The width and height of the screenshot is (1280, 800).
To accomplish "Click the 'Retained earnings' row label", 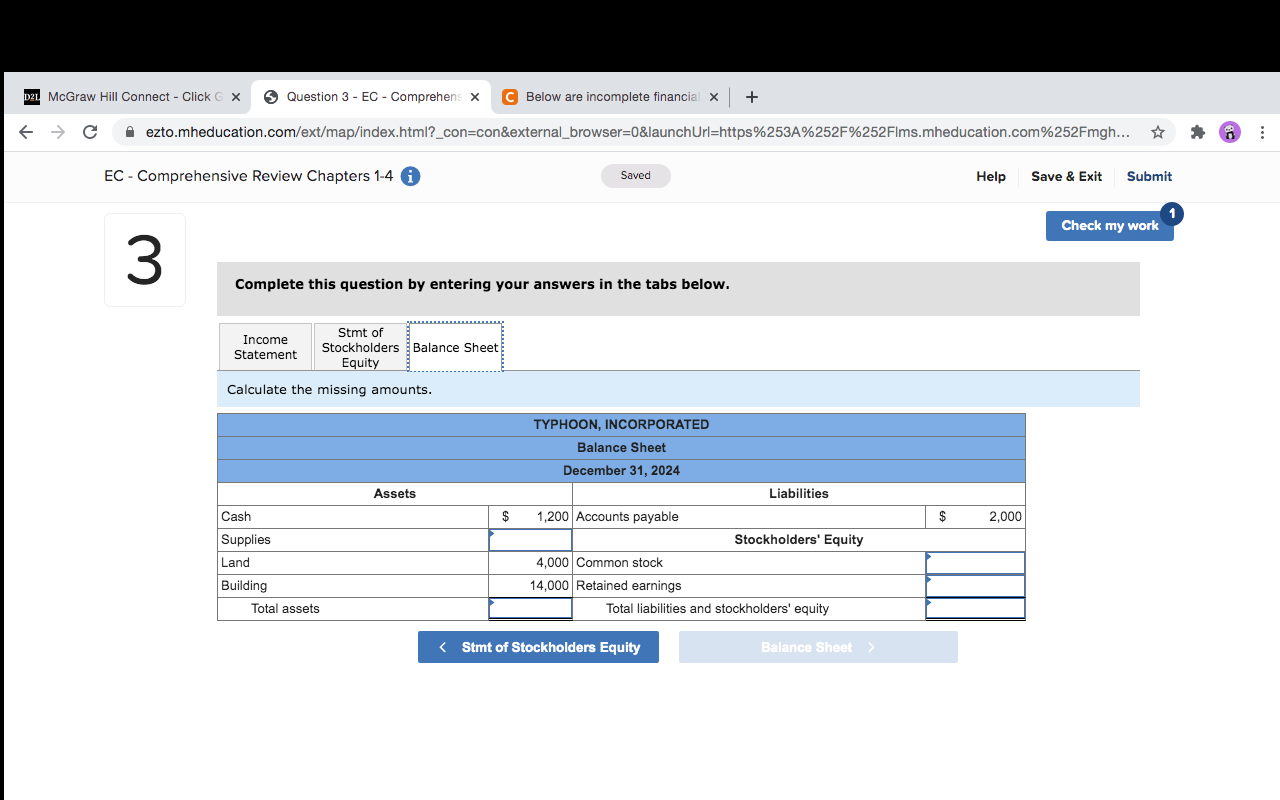I will coord(628,586).
